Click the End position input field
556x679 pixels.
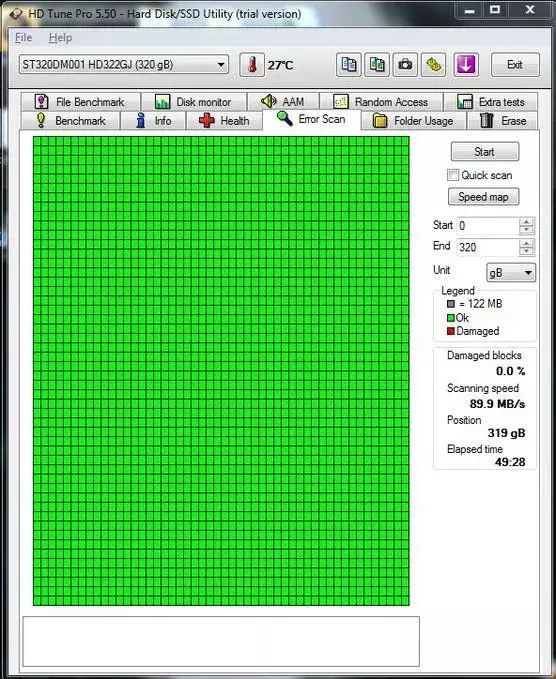488,248
